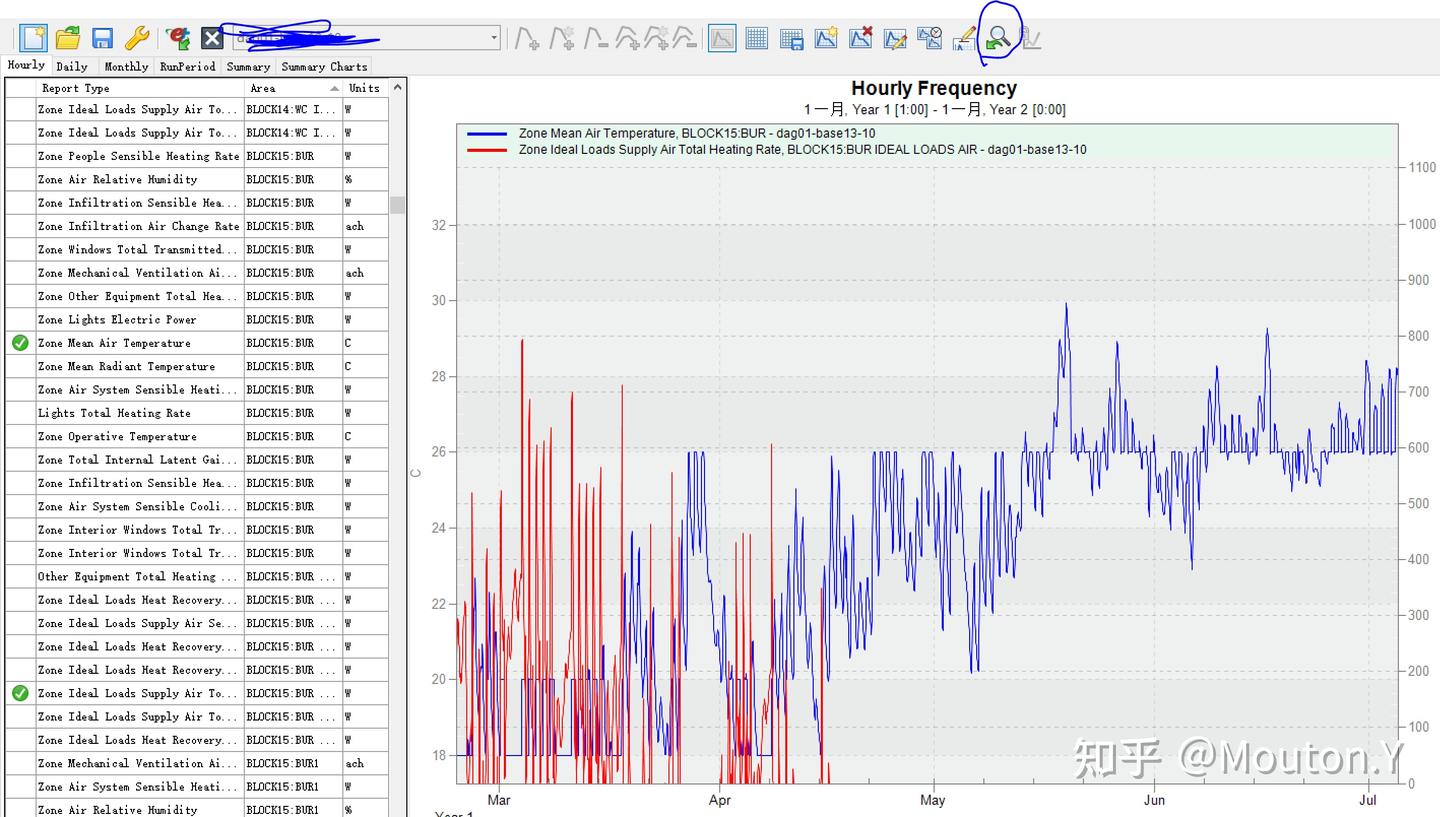The height and width of the screenshot is (817, 1440).
Task: Click the delete chart icon with red X
Action: click(860, 38)
